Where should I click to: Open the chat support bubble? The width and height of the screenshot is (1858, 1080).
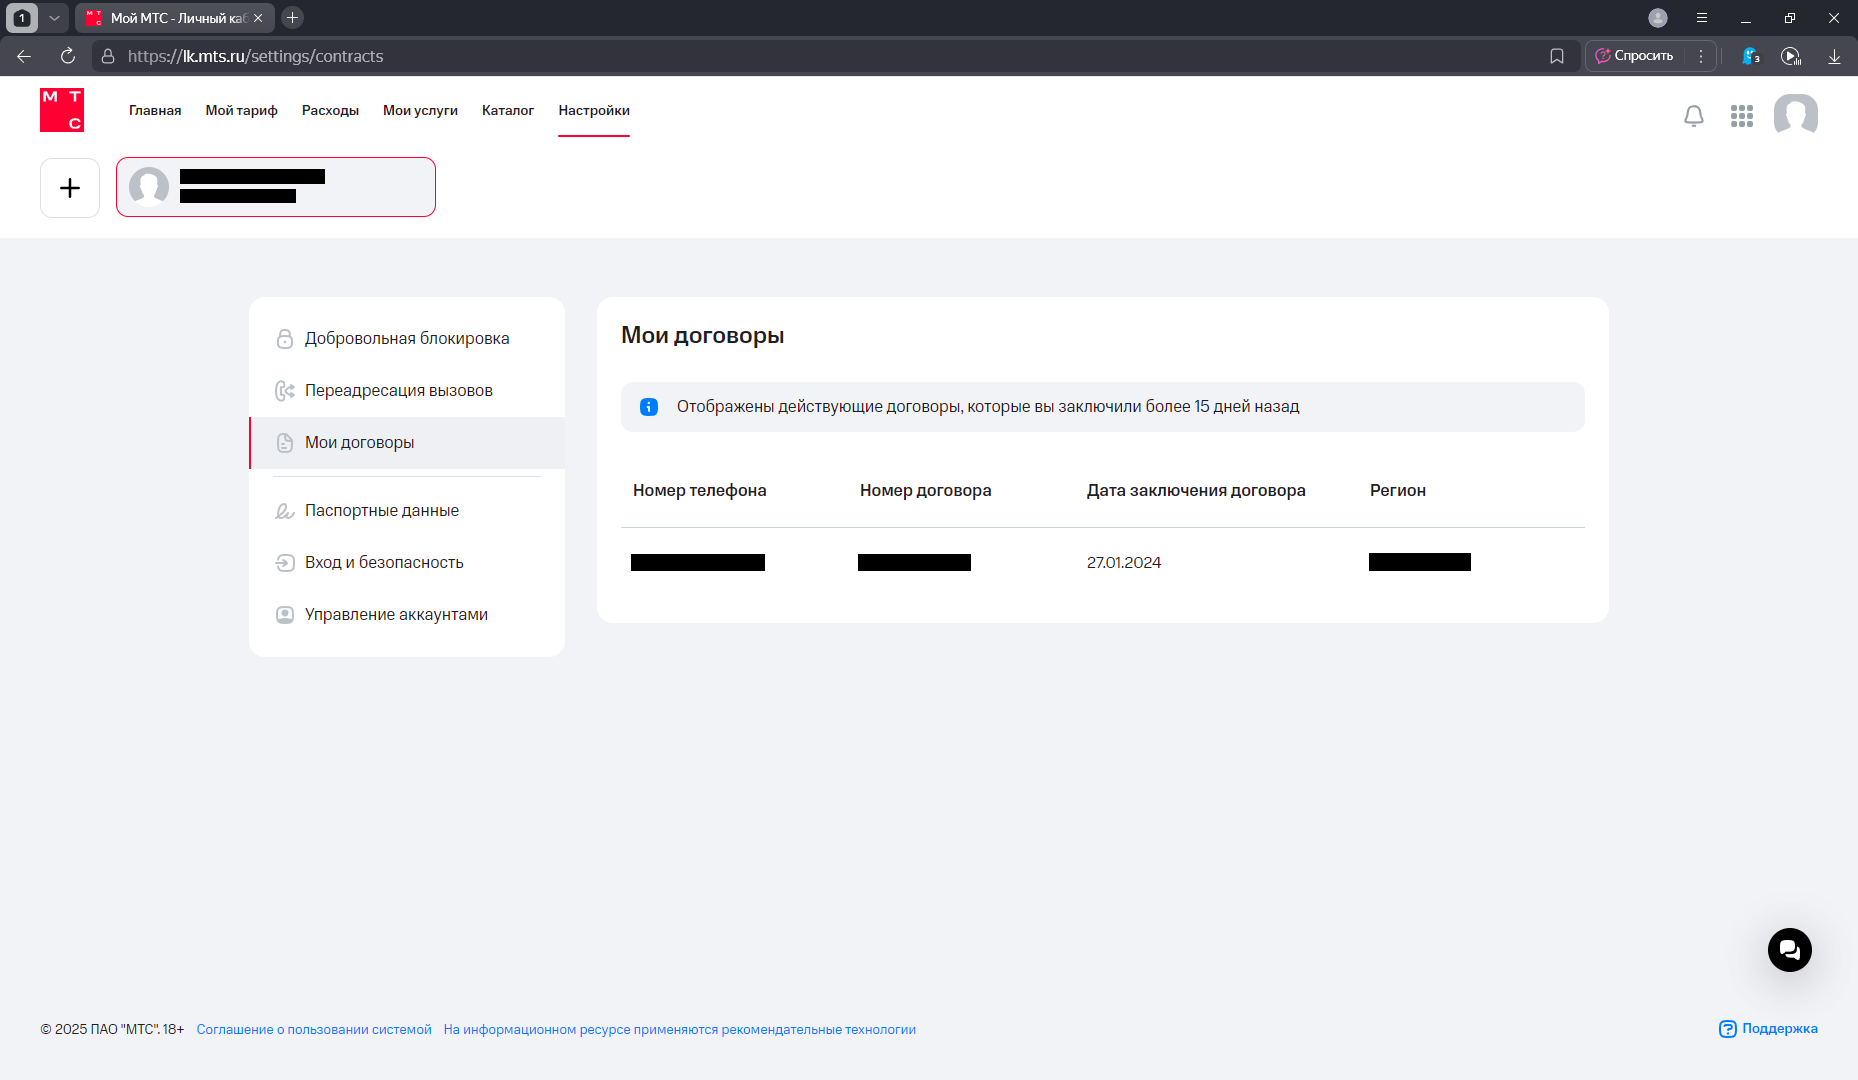pyautogui.click(x=1789, y=950)
